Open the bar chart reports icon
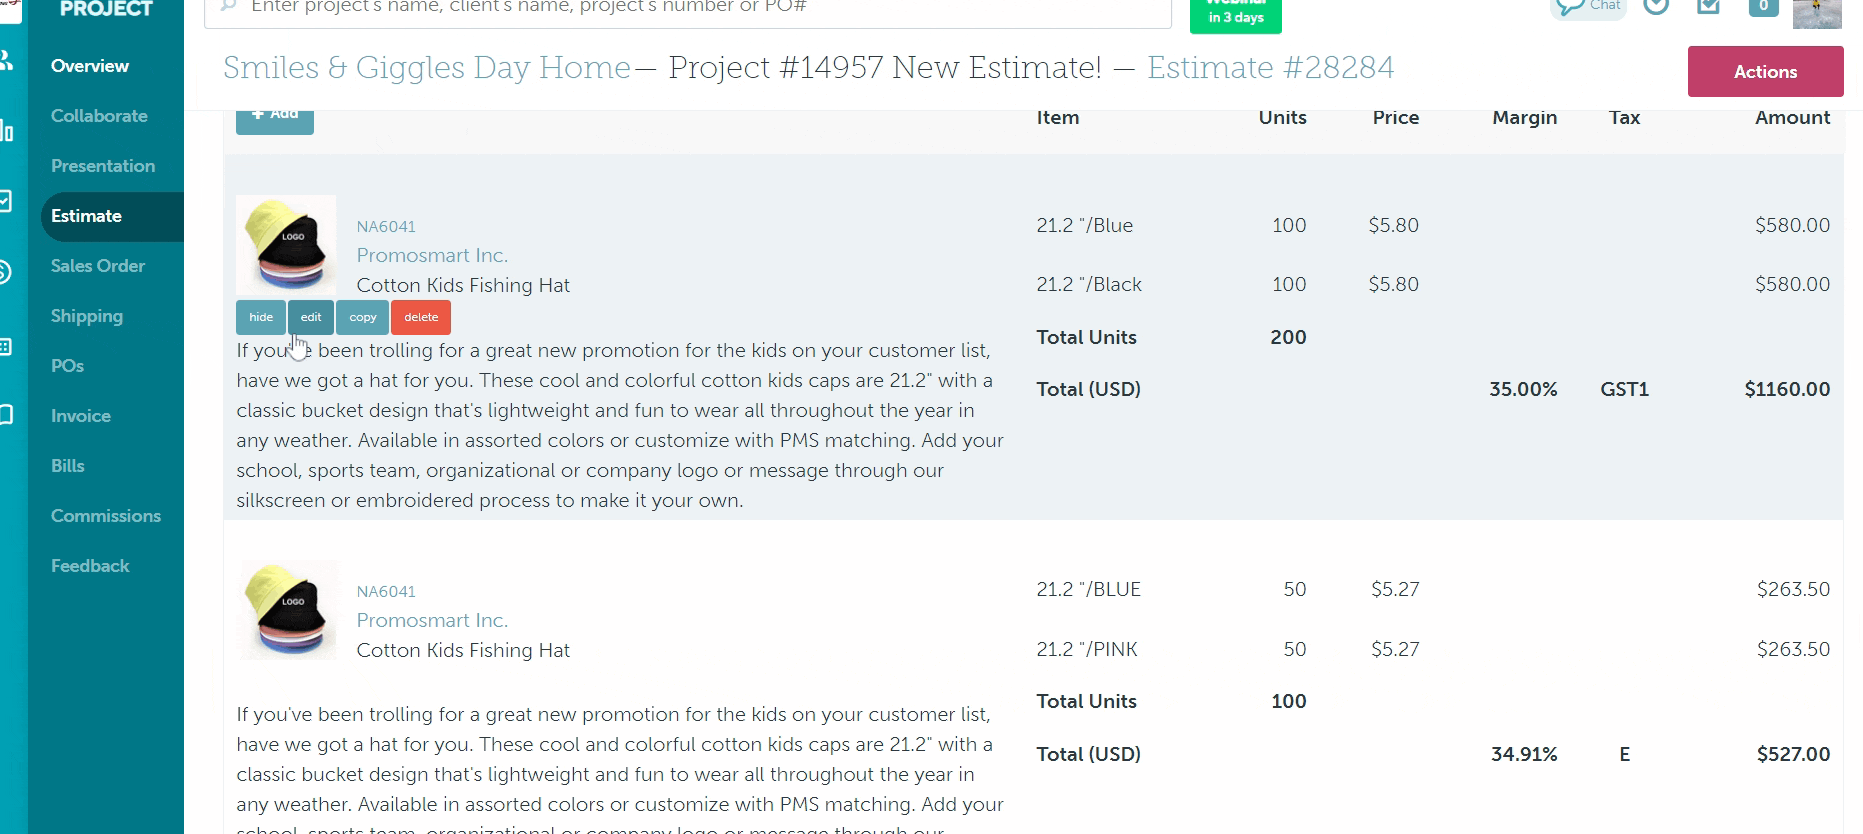This screenshot has height=834, width=1863. 6,131
